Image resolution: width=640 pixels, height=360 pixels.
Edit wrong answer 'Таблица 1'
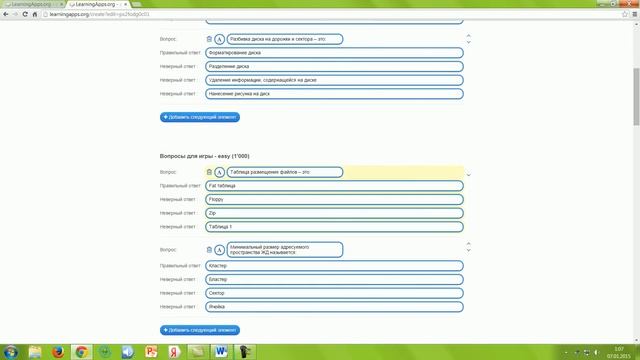[x=334, y=227]
